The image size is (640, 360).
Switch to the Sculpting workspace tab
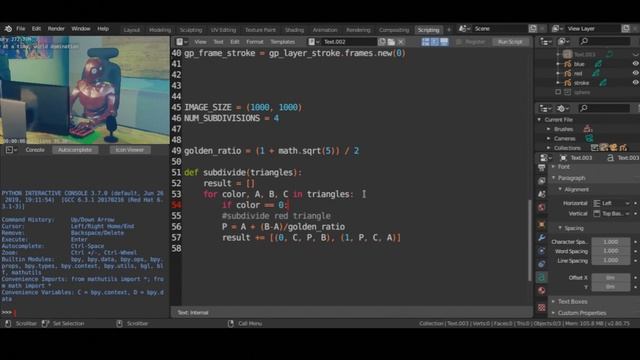tap(191, 30)
